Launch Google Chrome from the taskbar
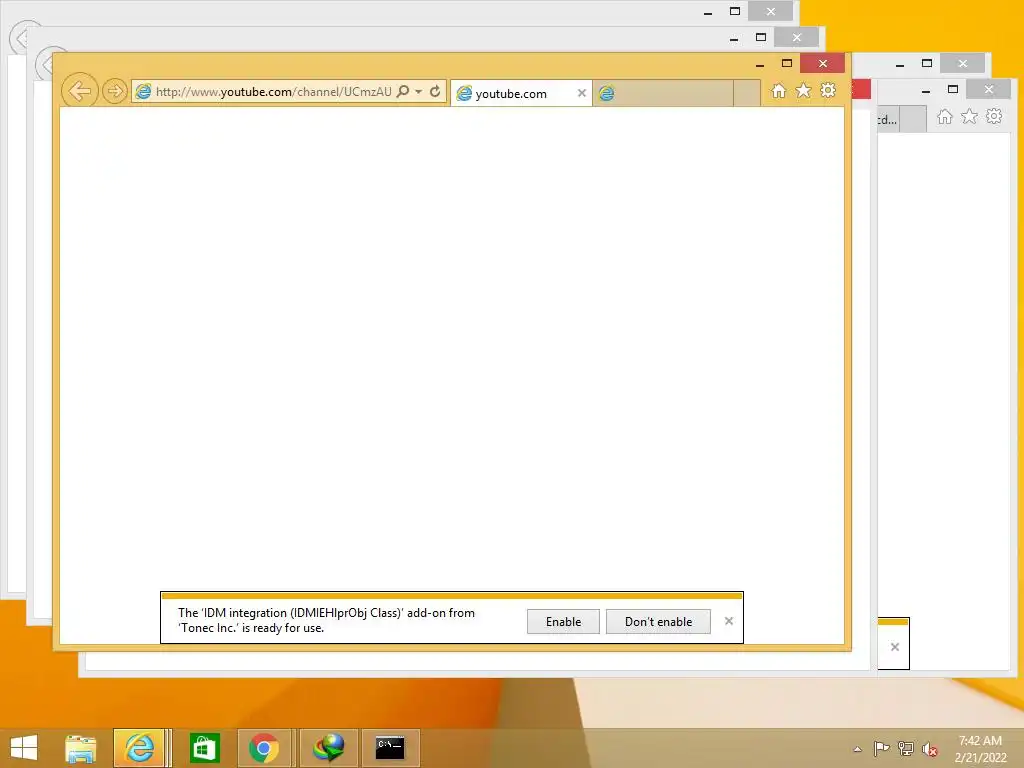Screen dimensions: 1024x768 tap(264, 748)
